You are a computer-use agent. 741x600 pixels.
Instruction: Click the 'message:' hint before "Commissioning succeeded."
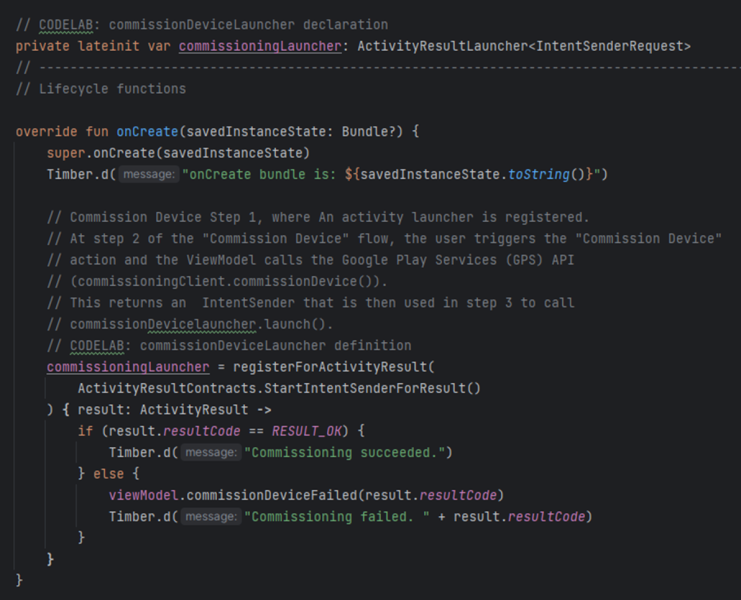tap(211, 453)
